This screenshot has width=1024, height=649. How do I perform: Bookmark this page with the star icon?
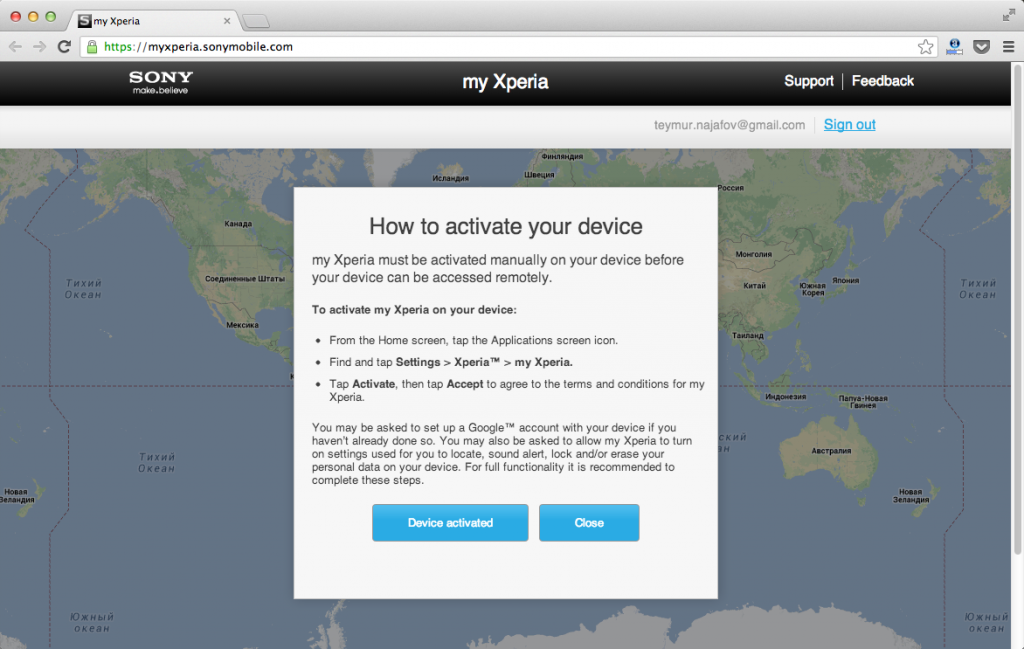coord(925,46)
